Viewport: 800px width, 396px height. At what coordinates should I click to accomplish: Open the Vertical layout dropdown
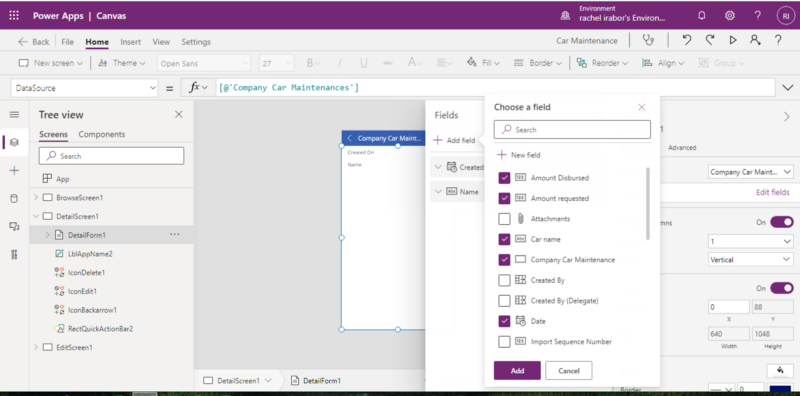(x=751, y=260)
